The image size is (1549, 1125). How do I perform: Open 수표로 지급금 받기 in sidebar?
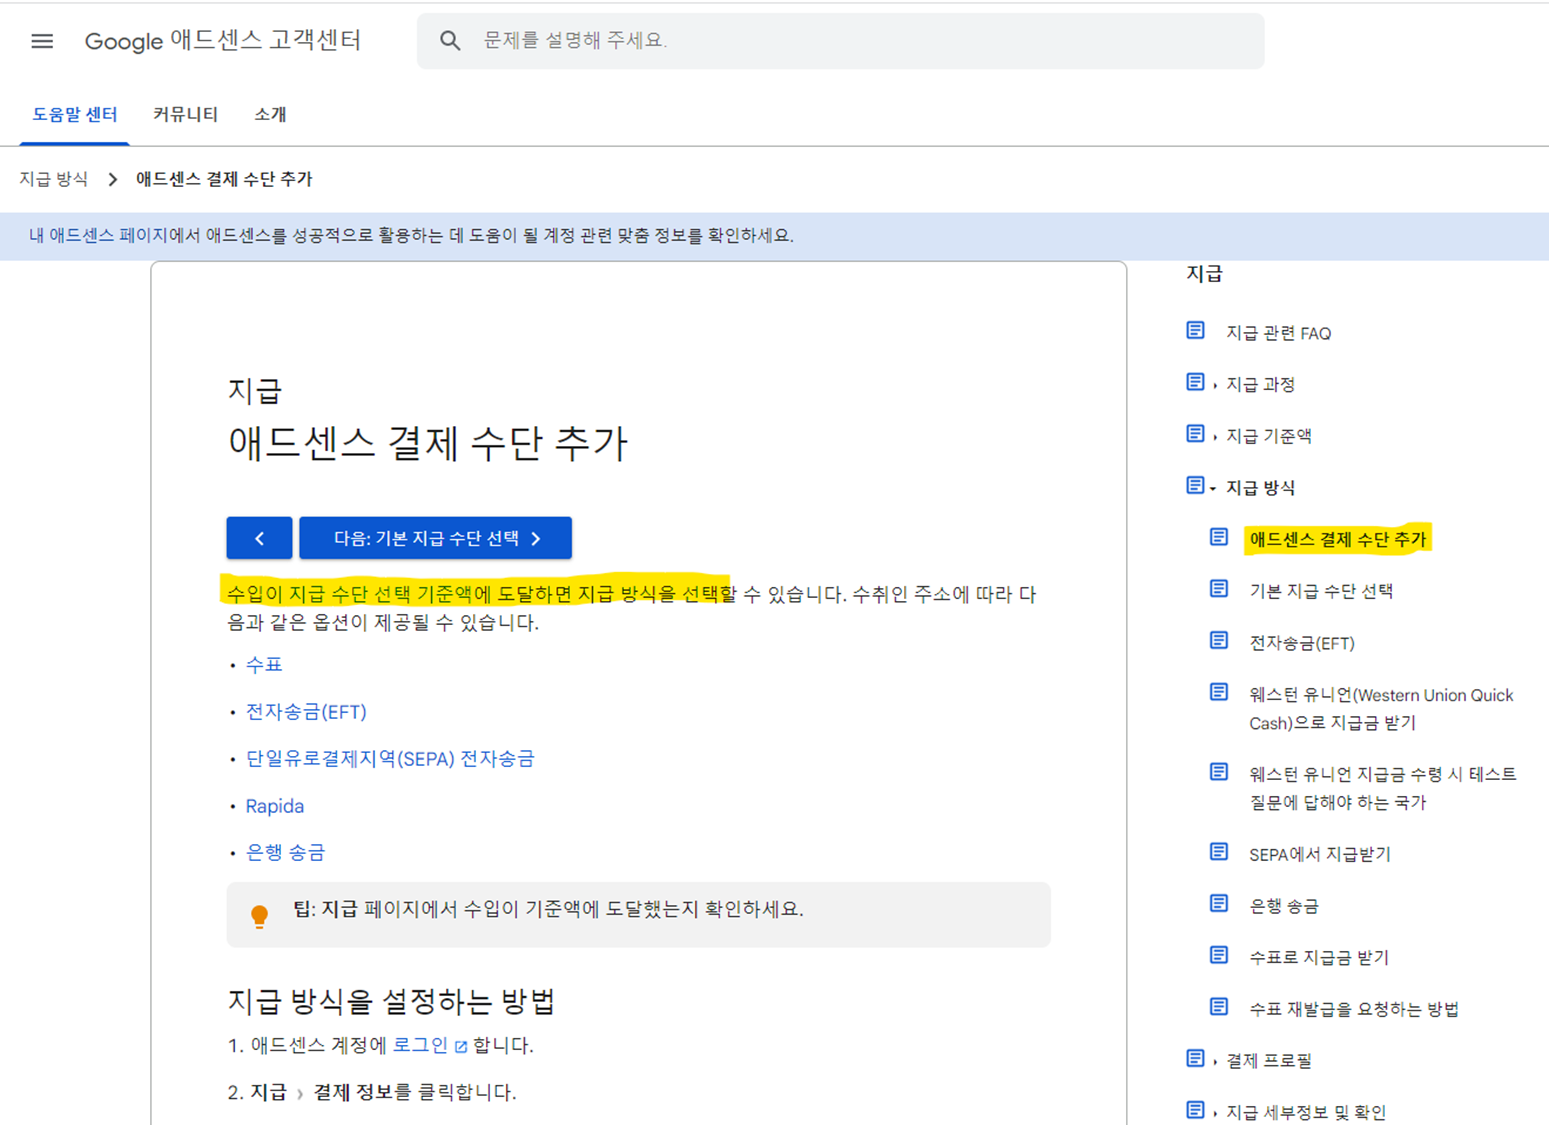point(1319,957)
